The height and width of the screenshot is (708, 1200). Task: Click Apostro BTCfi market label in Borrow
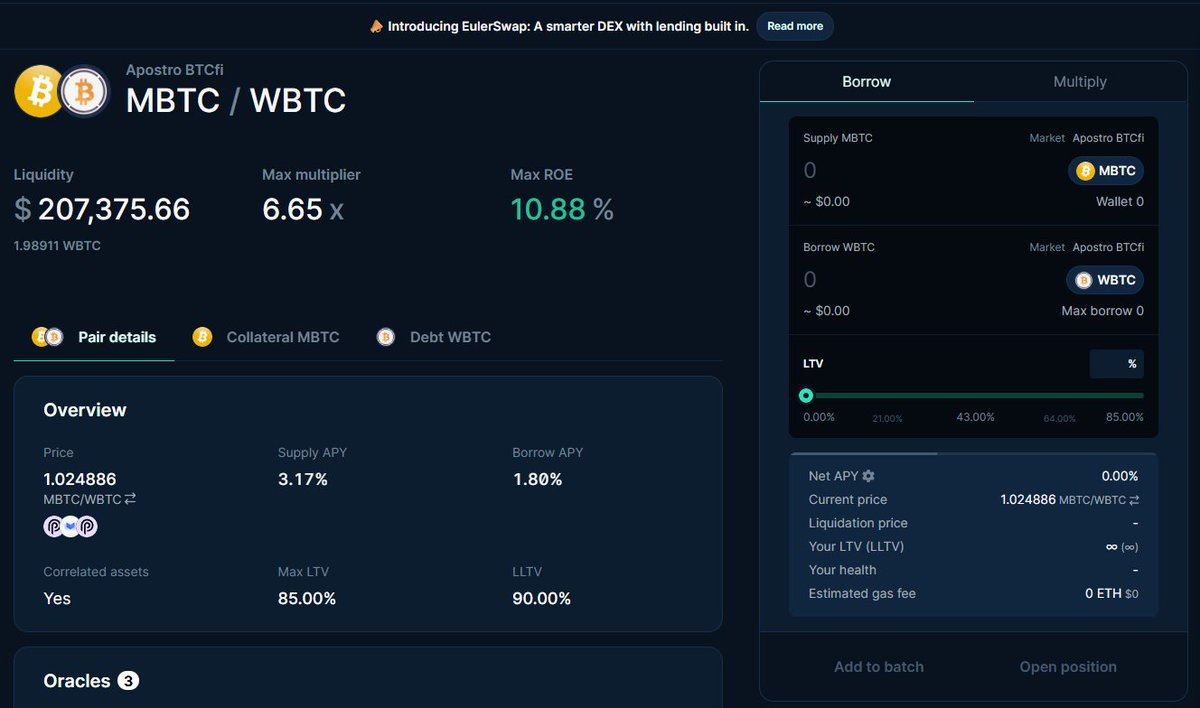1108,247
